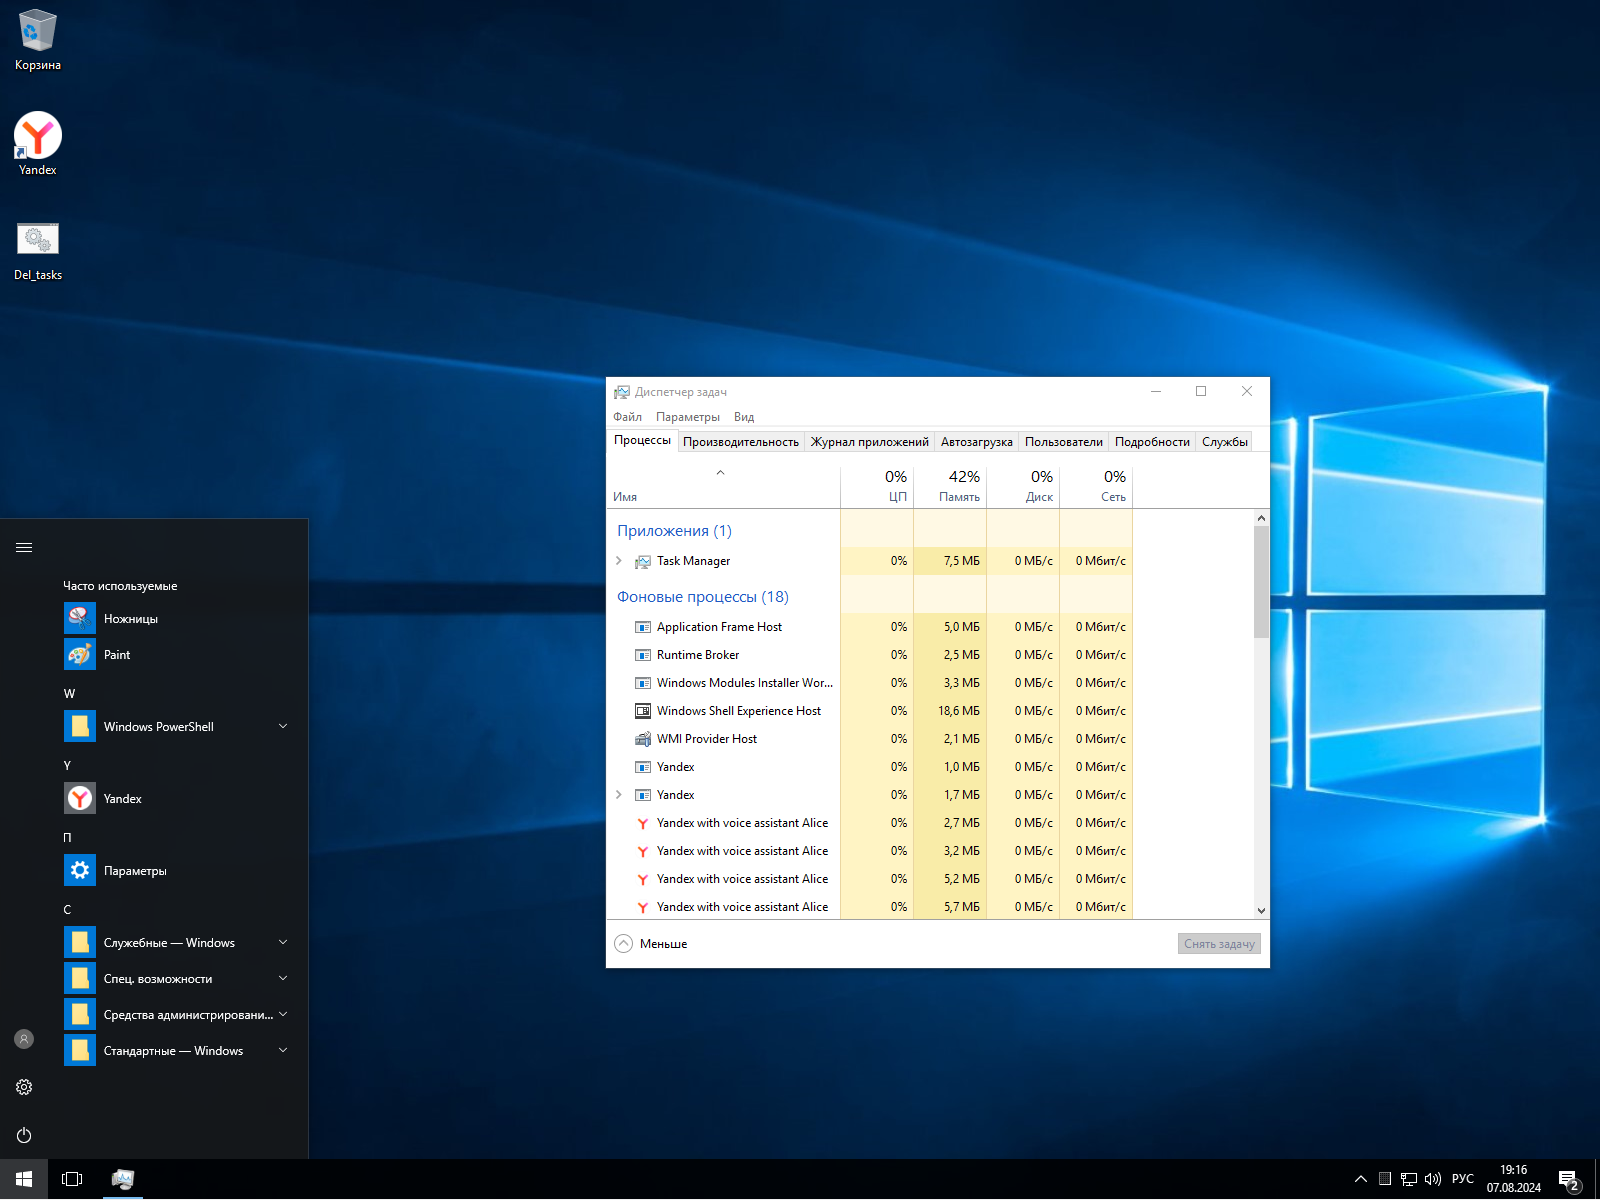
Task: Select the Application Frame Host process icon
Action: point(643,627)
